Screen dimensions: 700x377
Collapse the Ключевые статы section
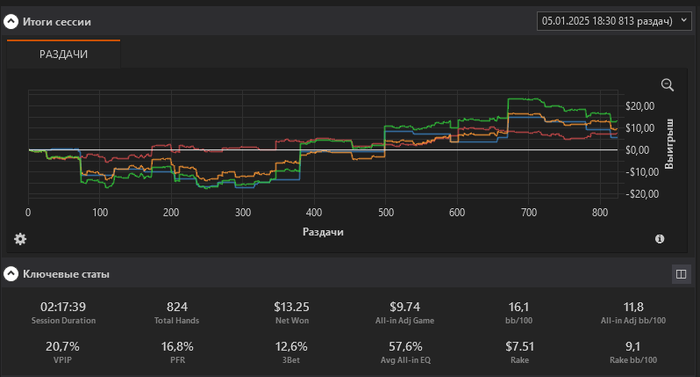(x=11, y=274)
